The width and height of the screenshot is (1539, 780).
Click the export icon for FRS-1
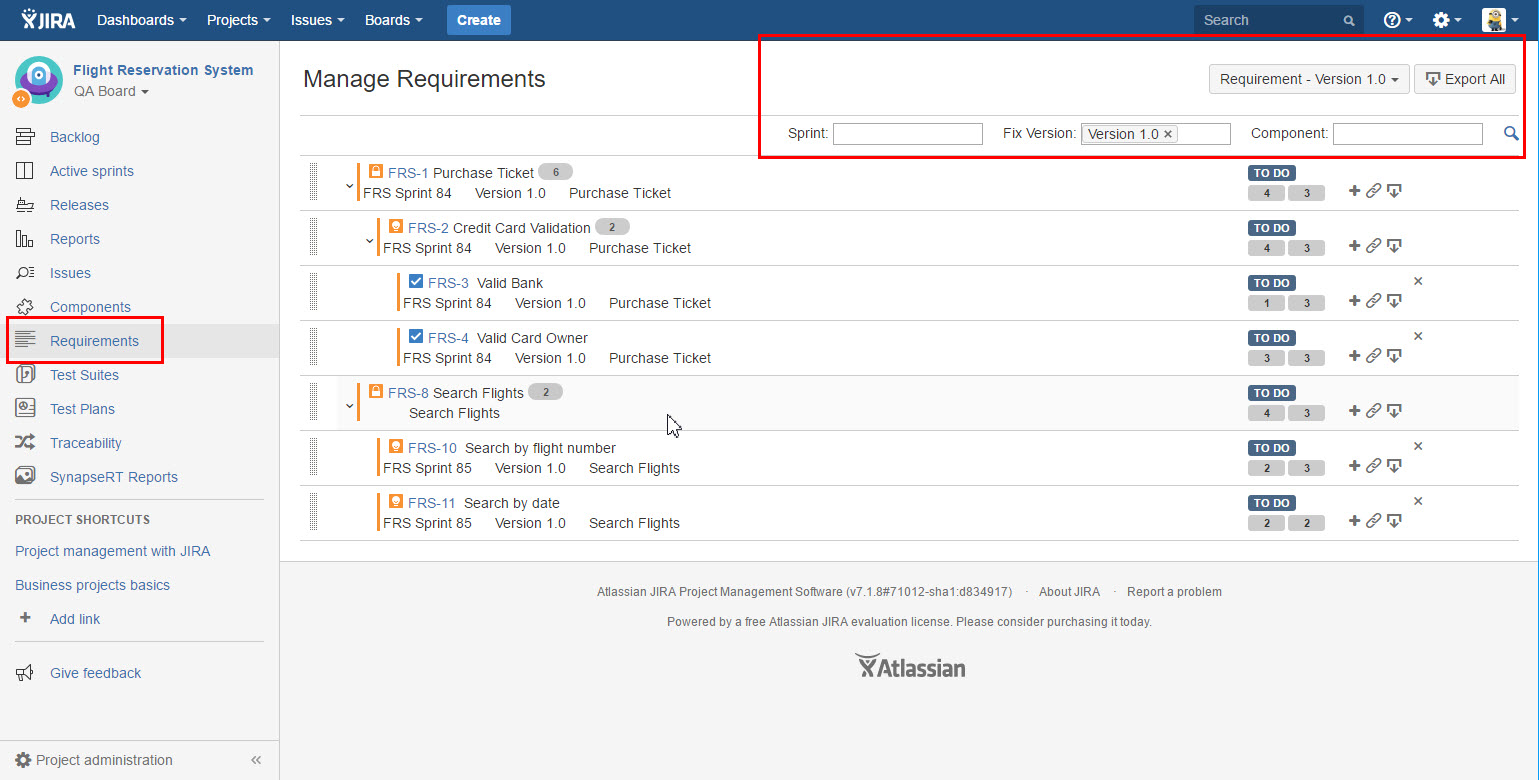pos(1394,191)
